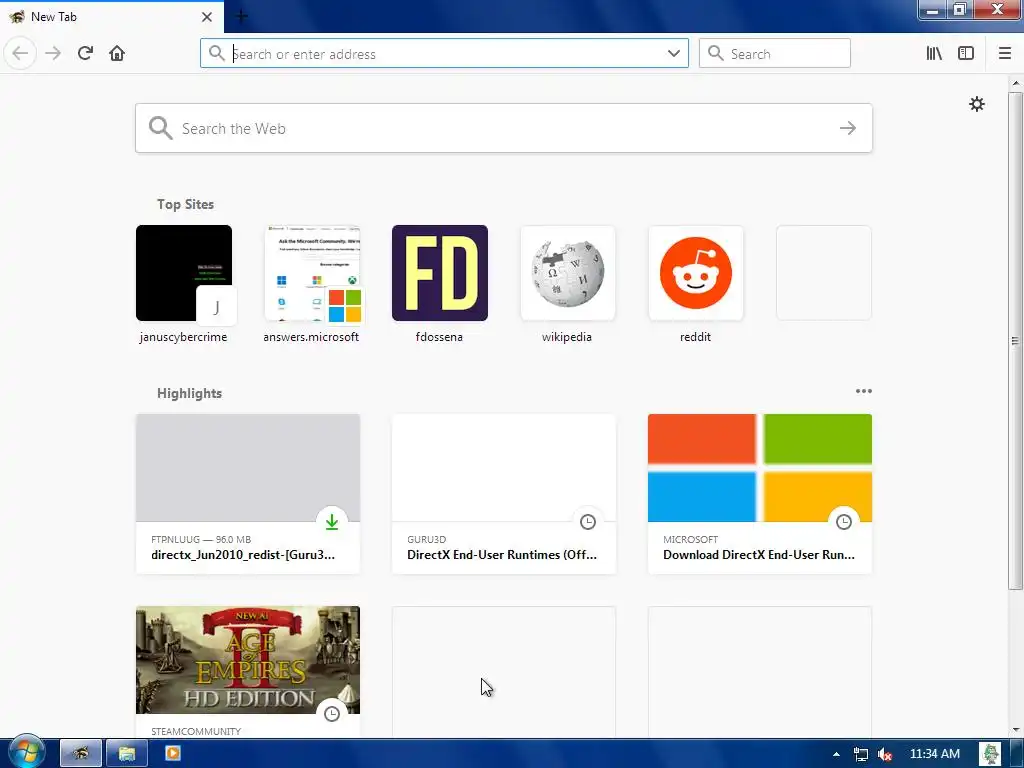Open GURU3D DirectX End-User Runtimes card
This screenshot has width=1024, height=768.
click(504, 494)
